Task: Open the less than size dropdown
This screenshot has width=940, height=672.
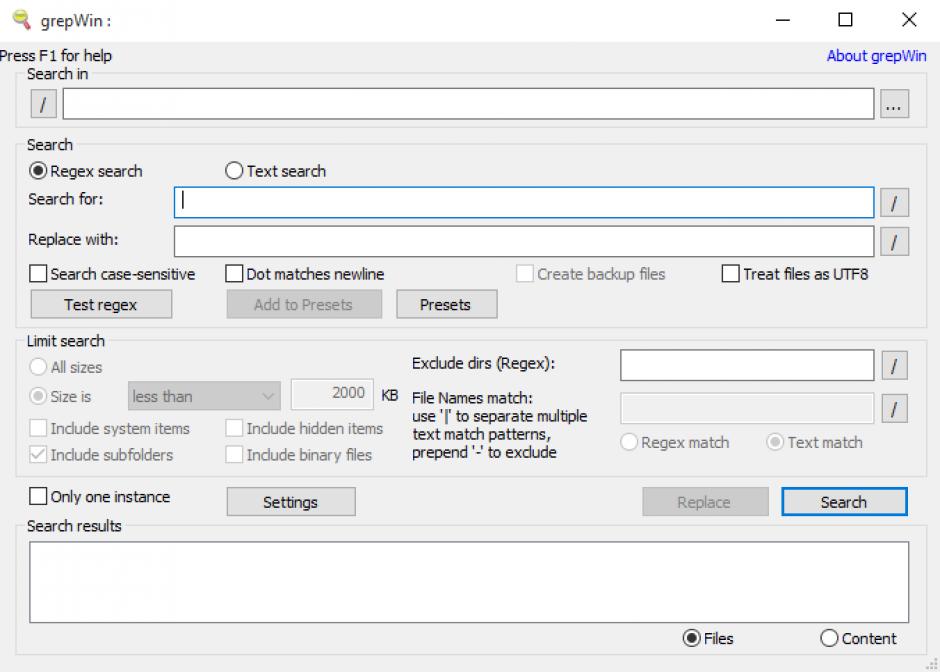Action: (x=204, y=396)
